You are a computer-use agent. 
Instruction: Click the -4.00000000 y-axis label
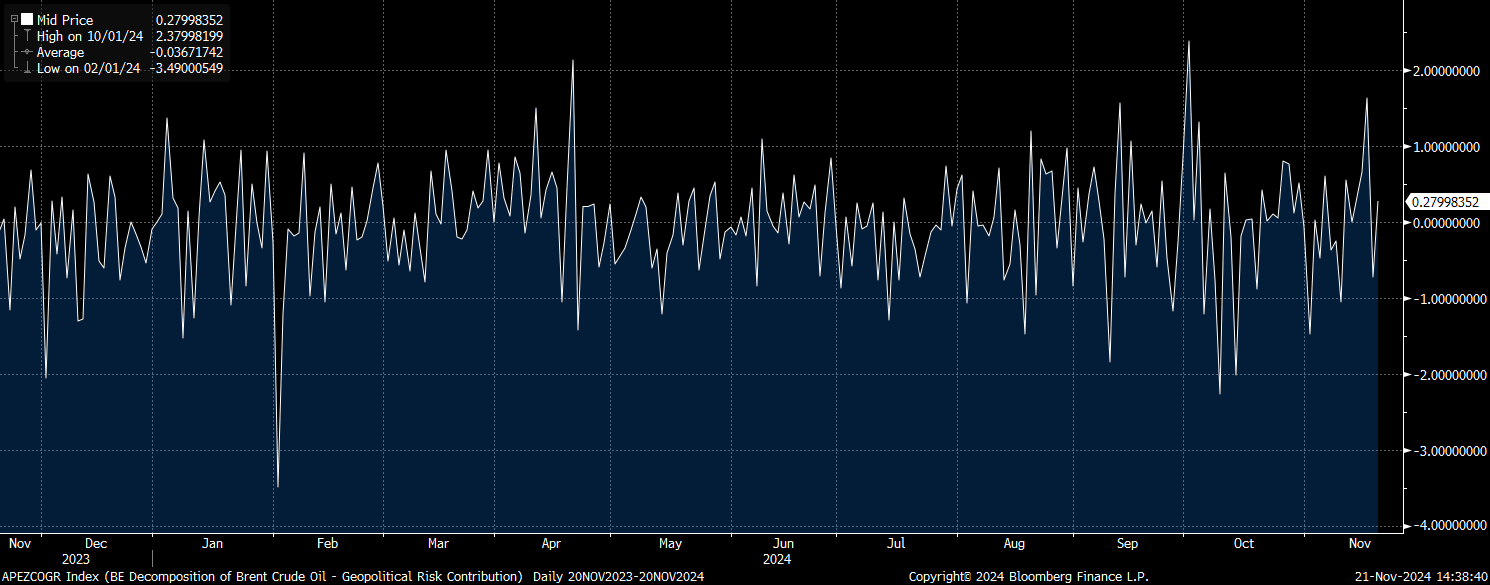[x=1443, y=526]
